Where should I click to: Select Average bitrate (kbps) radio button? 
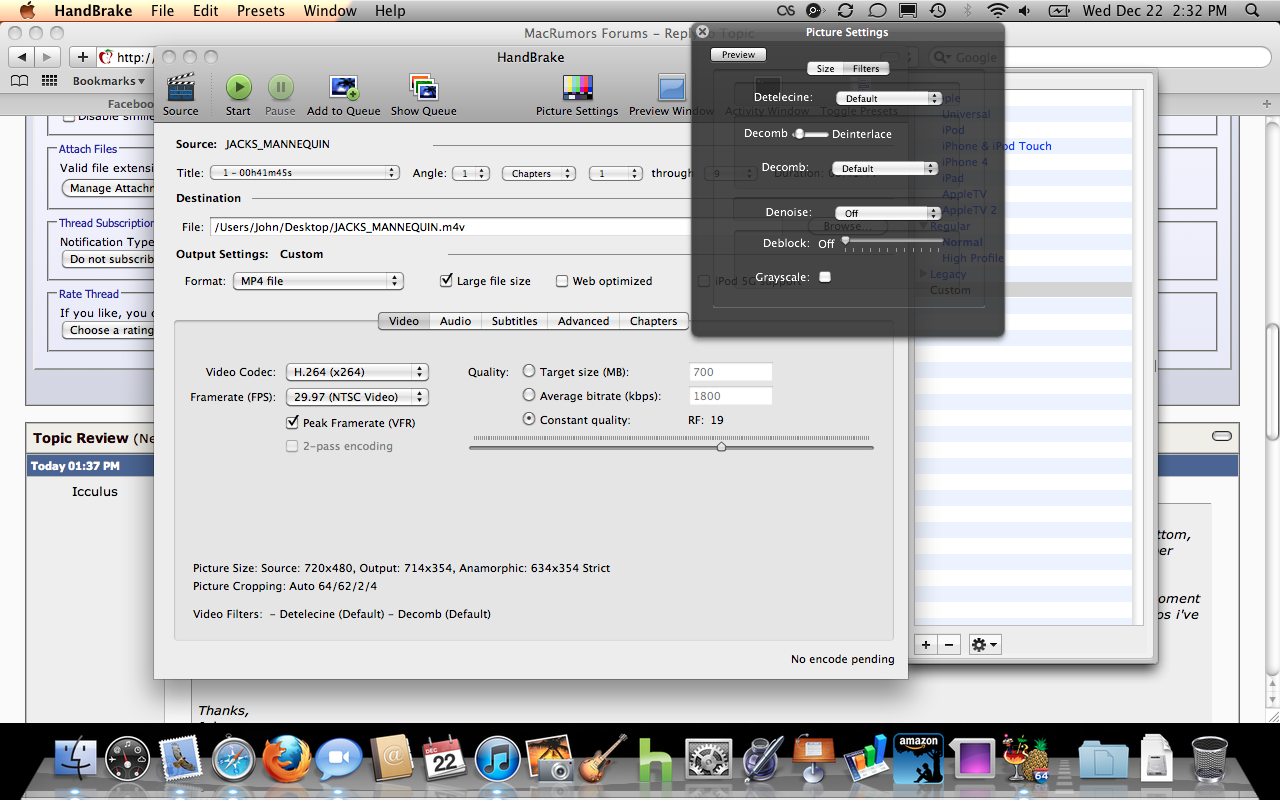point(529,395)
